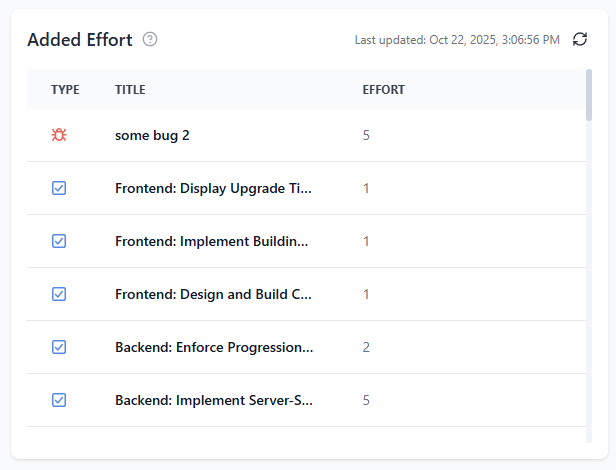The image size is (616, 470).
Task: Open 'Backend: Implement Server-S...' item
Action: click(214, 400)
